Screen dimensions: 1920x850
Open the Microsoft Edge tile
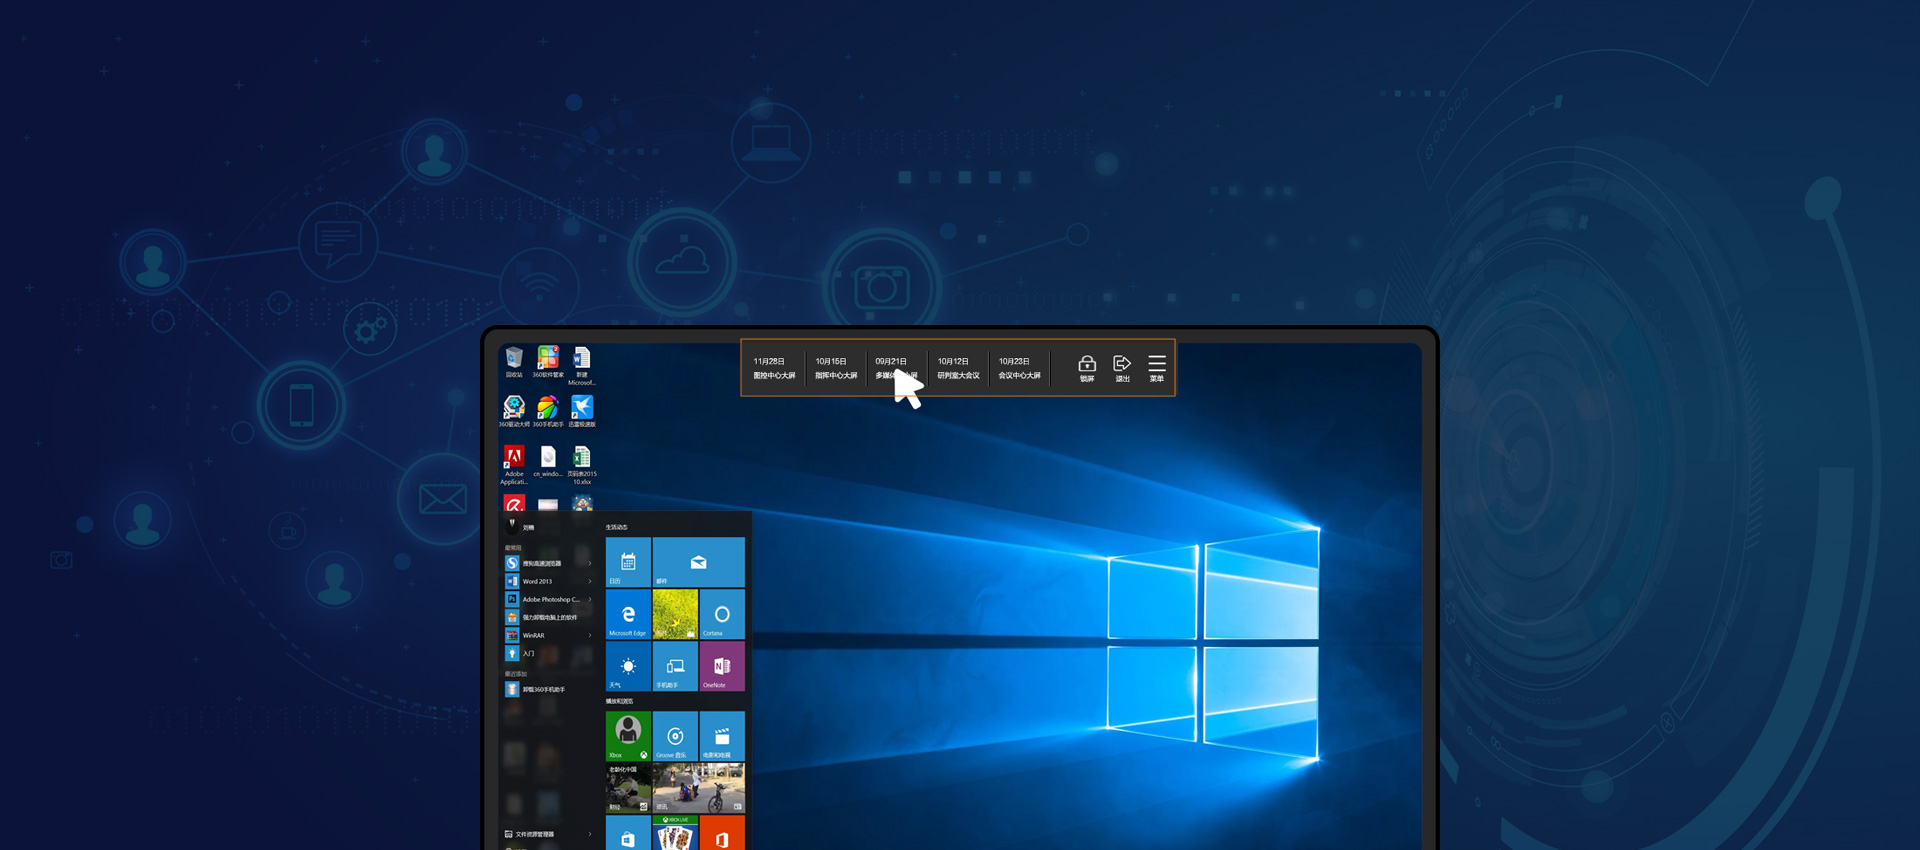628,614
